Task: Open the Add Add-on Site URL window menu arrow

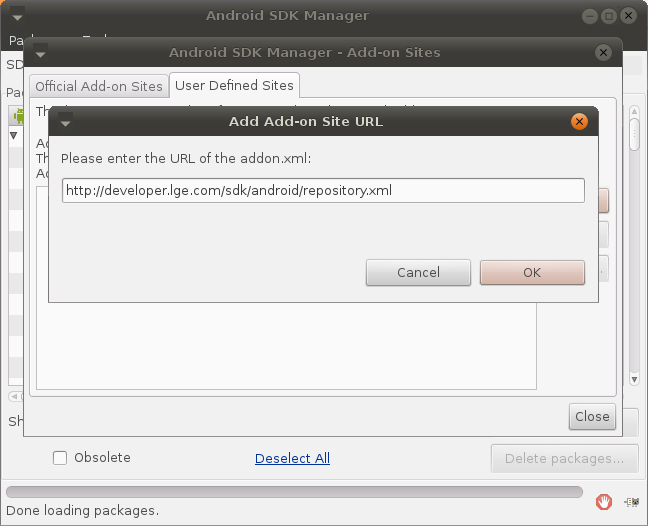Action: 65,121
